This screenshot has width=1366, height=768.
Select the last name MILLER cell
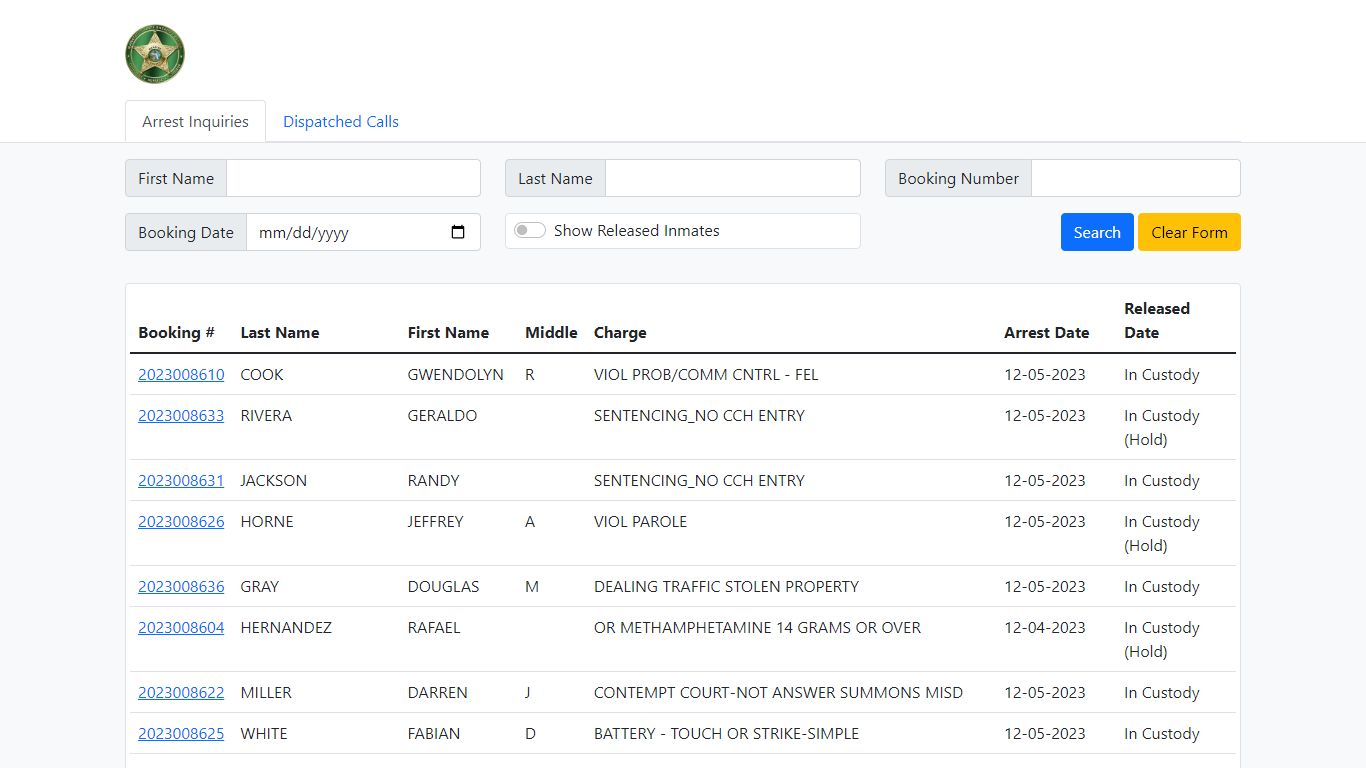tap(264, 692)
